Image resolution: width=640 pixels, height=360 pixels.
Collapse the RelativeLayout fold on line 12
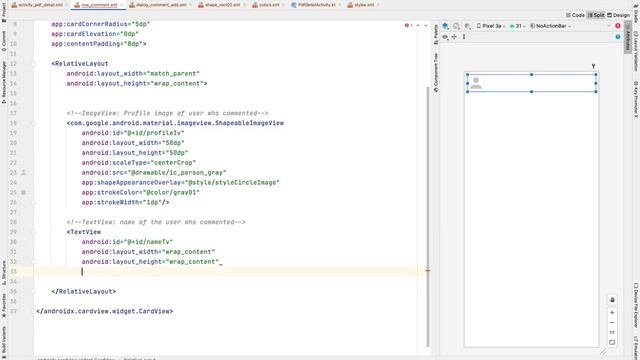pos(33,64)
